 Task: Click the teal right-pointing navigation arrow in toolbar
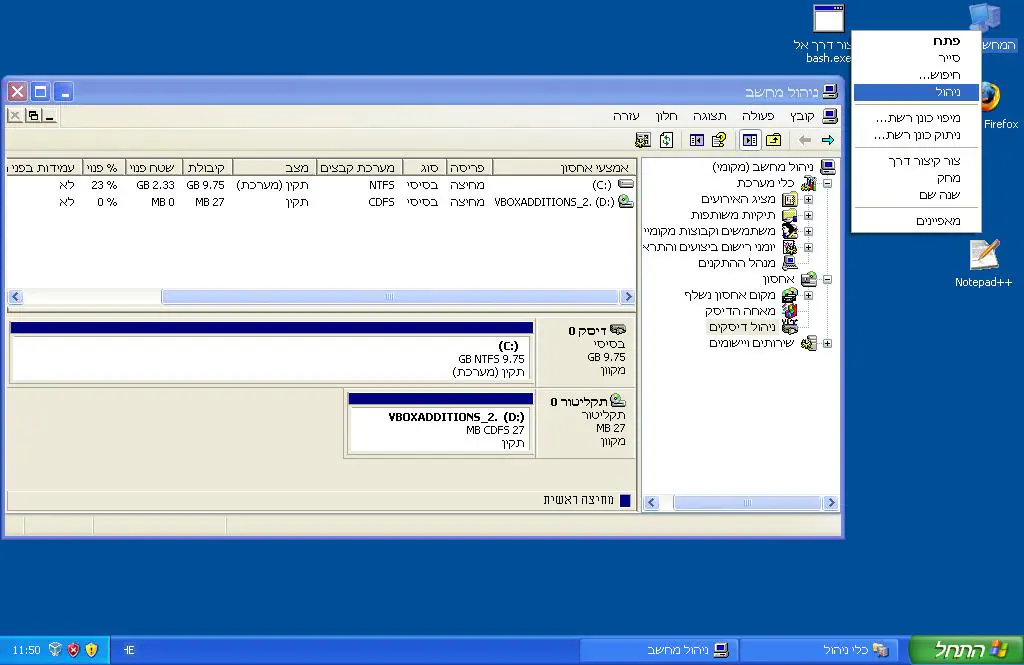click(827, 140)
